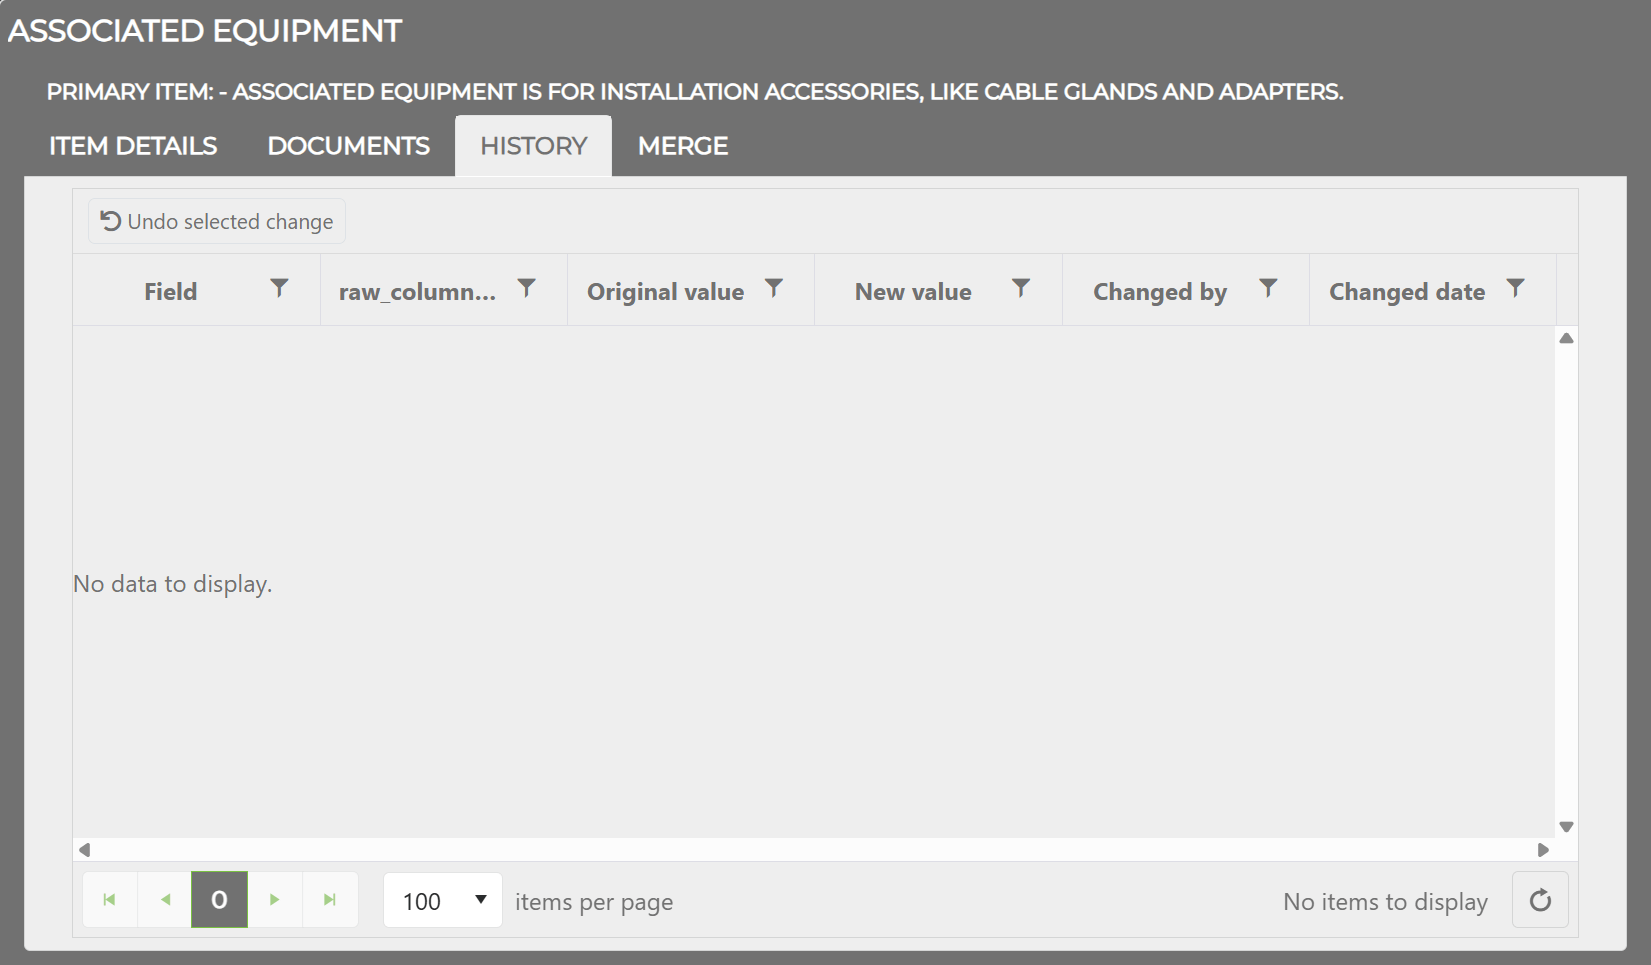Screen dimensions: 1651x965
Task: Sort by Original value header
Action: point(665,292)
